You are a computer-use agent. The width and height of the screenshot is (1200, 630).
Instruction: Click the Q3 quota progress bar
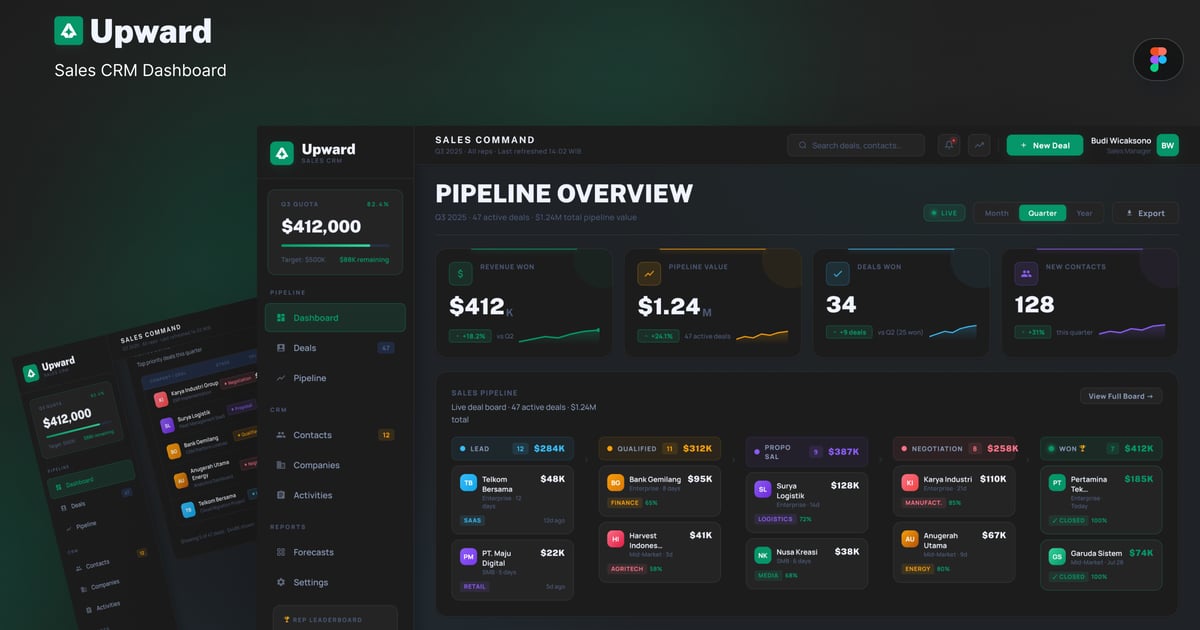[335, 245]
